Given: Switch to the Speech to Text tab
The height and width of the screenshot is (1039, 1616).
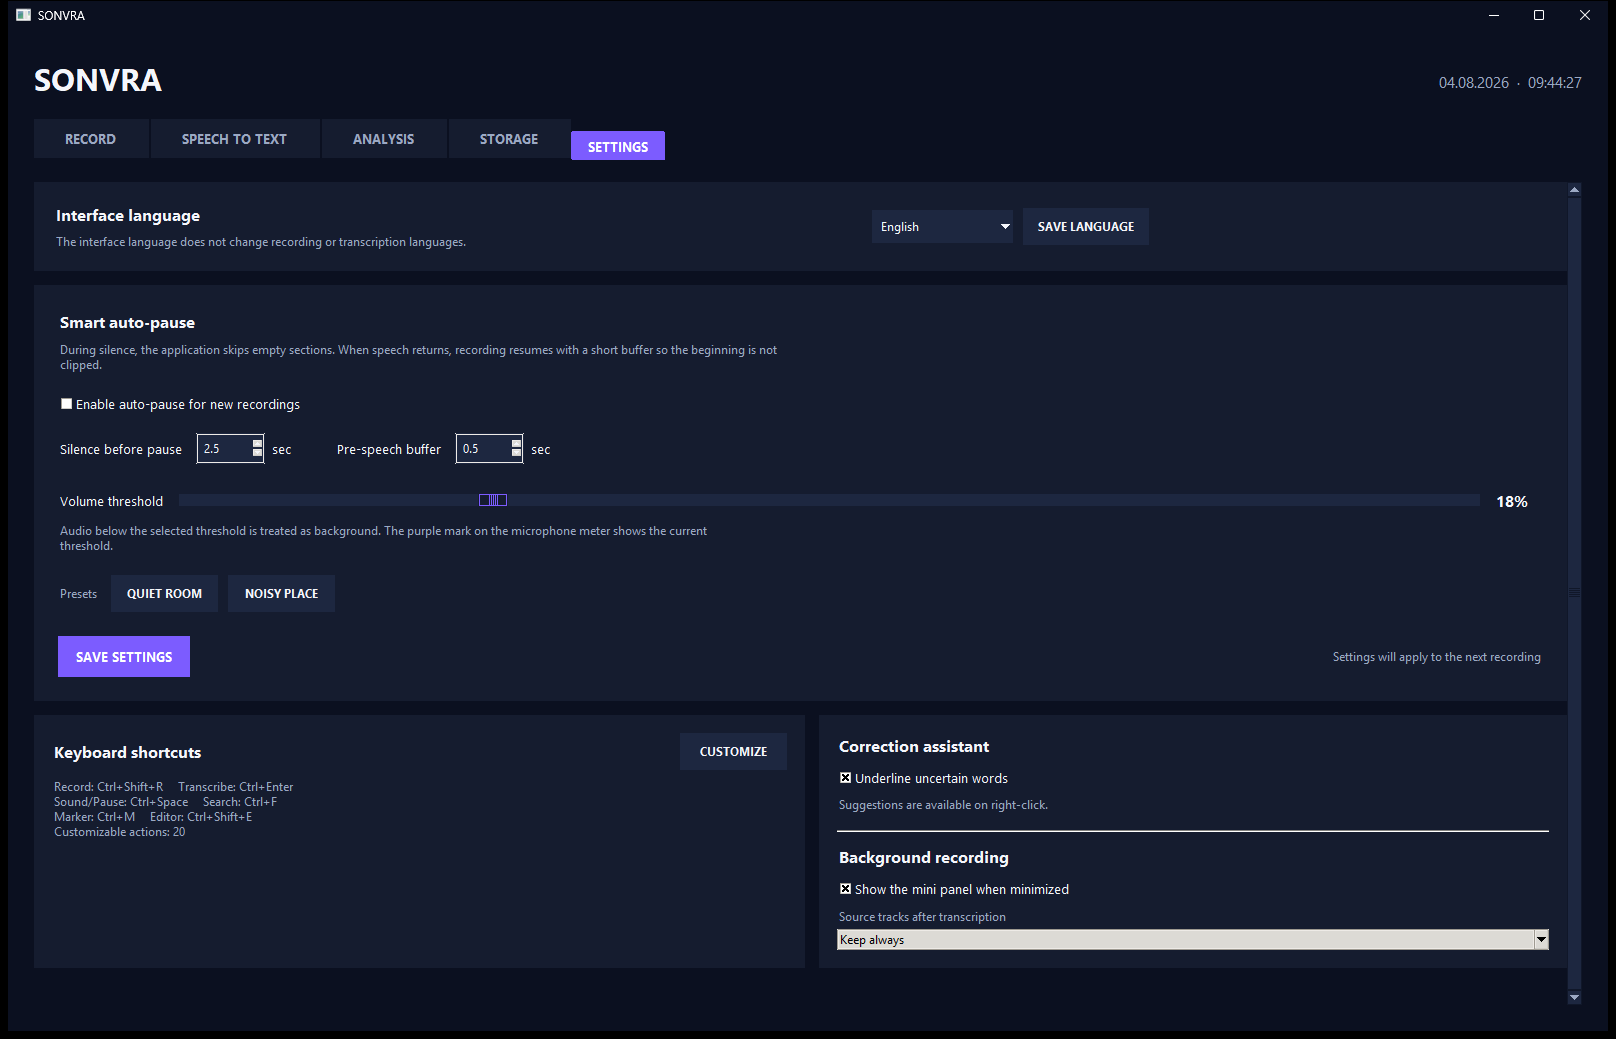Looking at the screenshot, I should [234, 139].
